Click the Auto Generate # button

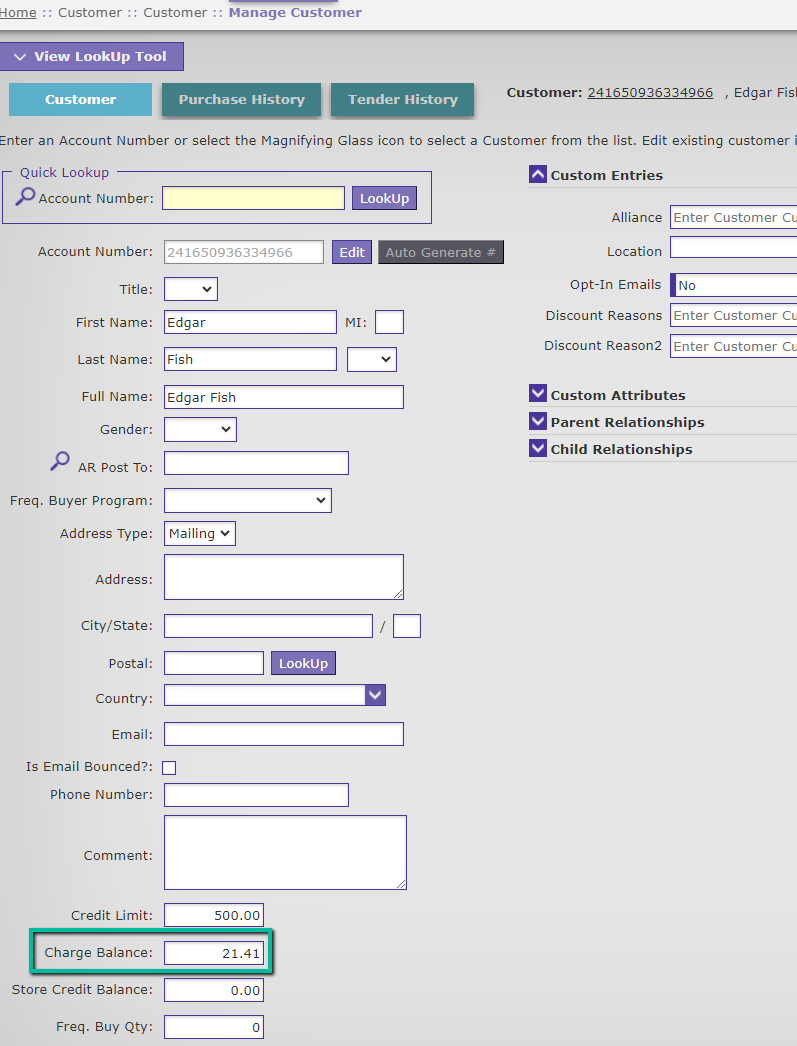[441, 252]
